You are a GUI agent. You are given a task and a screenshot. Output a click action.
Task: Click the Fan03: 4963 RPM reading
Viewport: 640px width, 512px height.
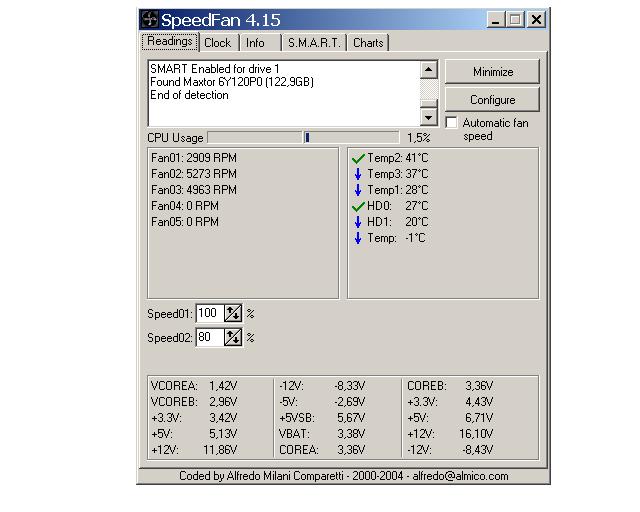point(194,190)
